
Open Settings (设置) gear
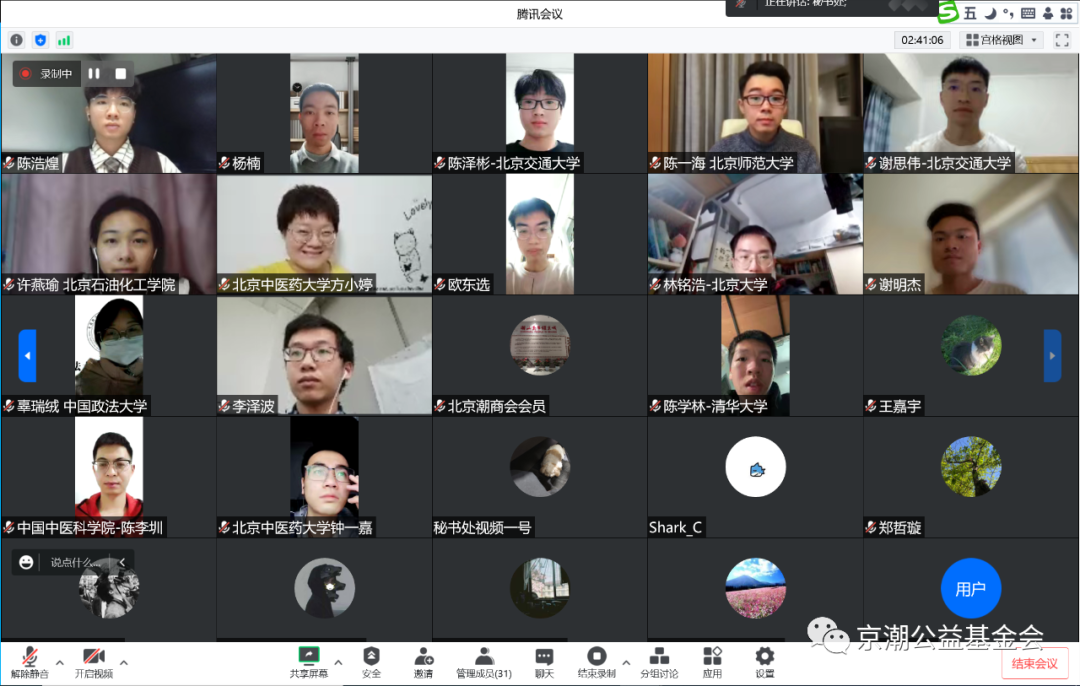(x=764, y=662)
